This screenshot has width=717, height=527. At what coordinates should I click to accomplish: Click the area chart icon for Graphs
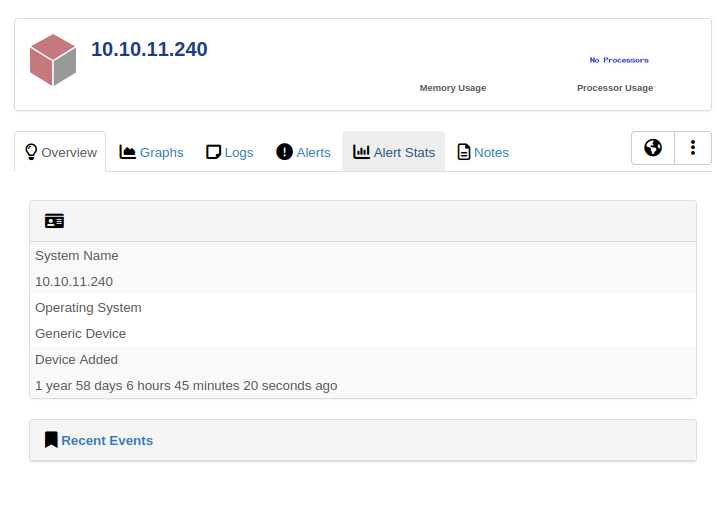(x=128, y=152)
